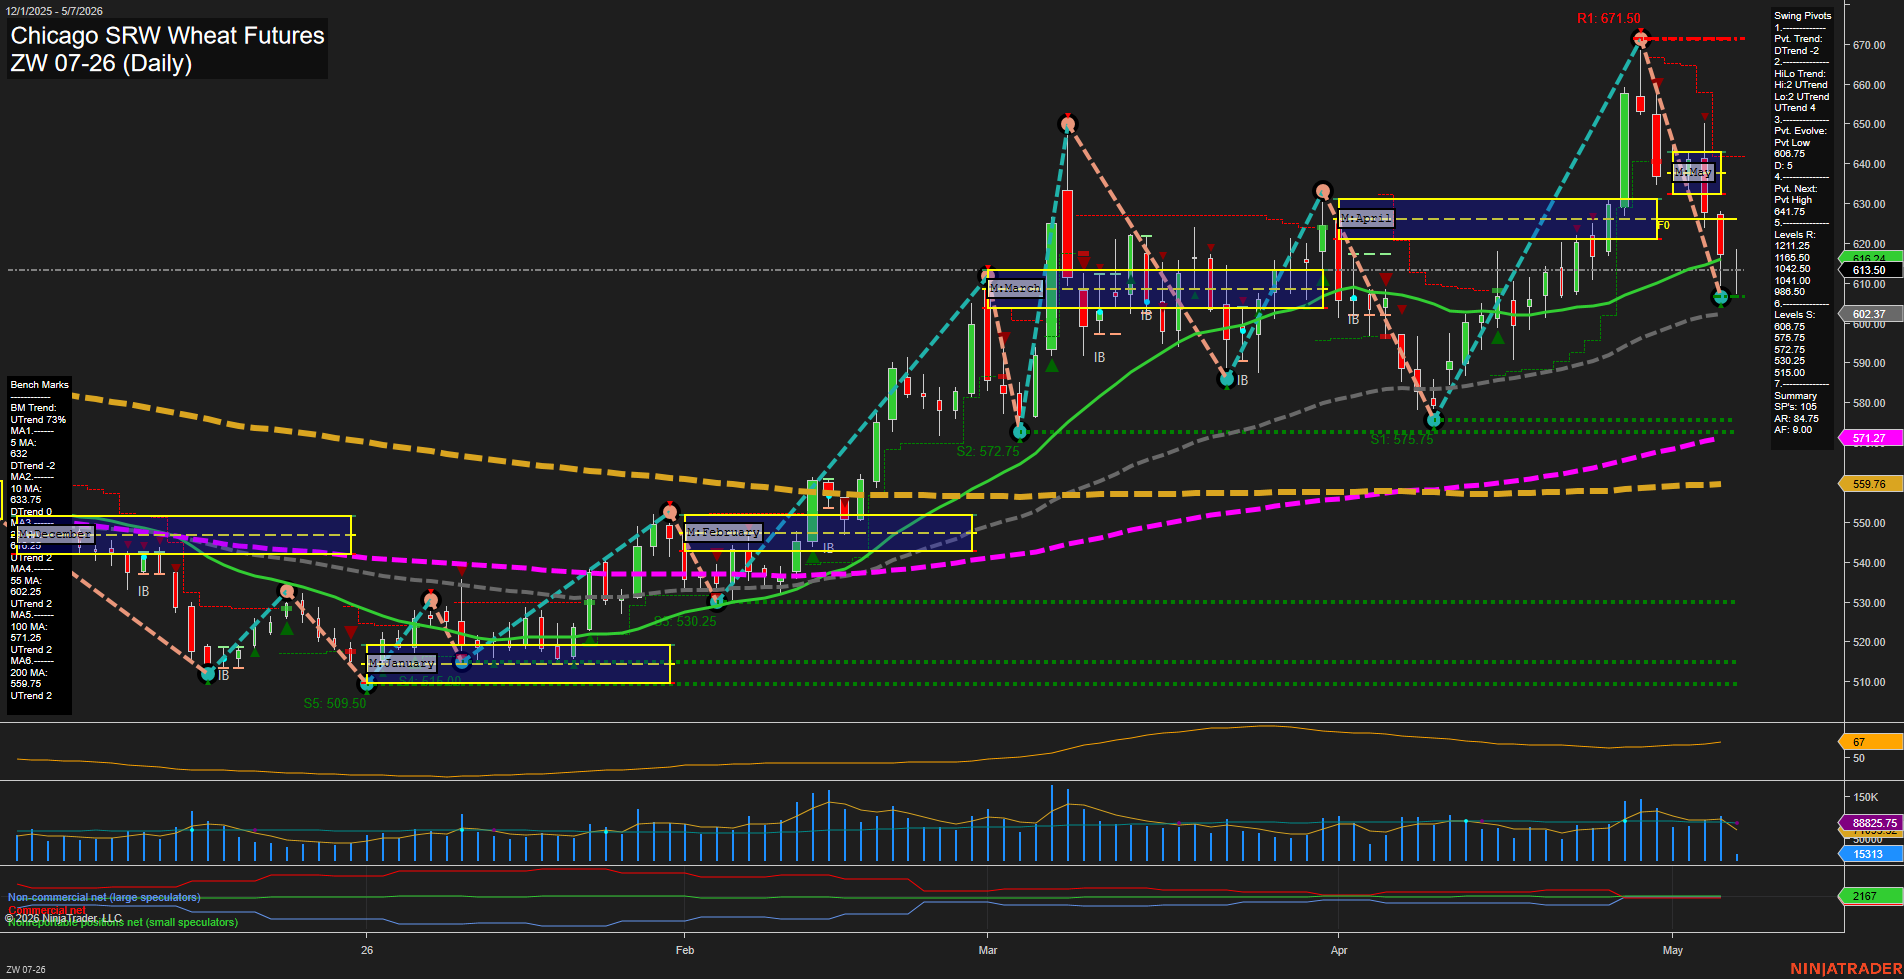Click the 26 date axis label
1904x979 pixels.
[x=367, y=950]
